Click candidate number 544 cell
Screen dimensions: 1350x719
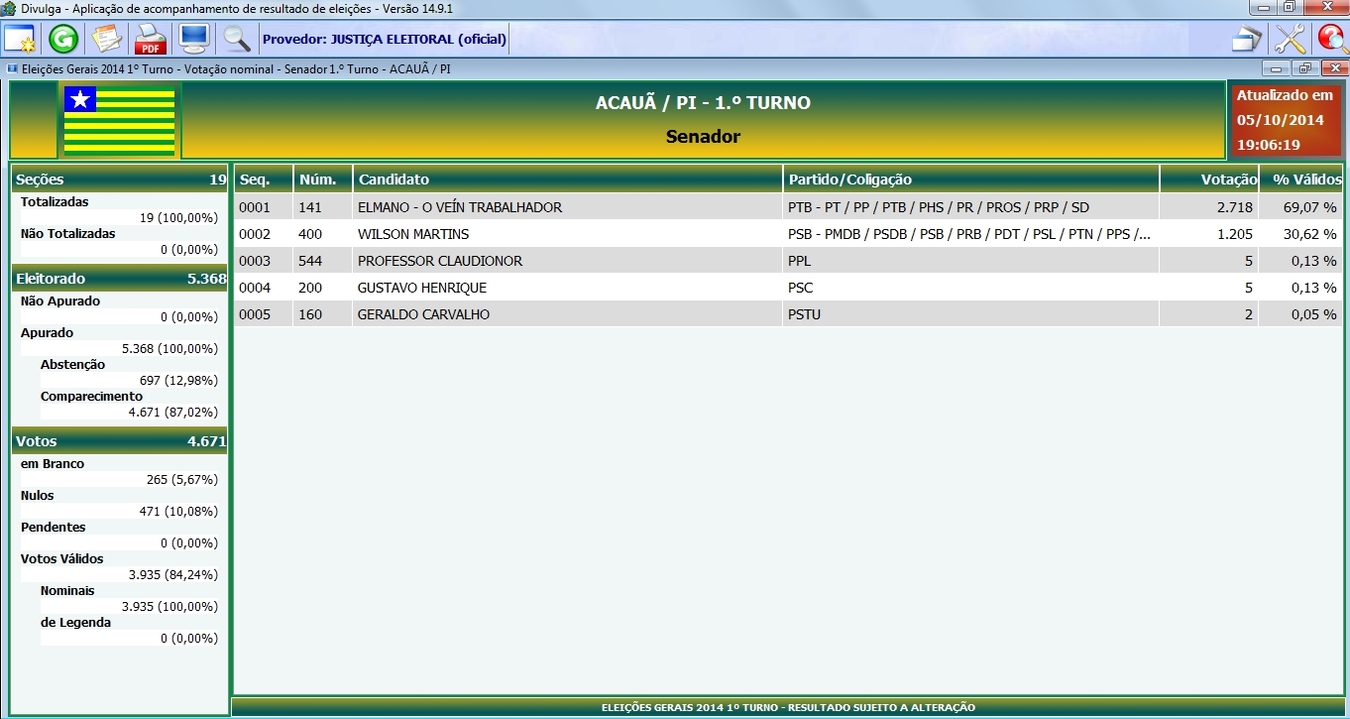coord(324,261)
